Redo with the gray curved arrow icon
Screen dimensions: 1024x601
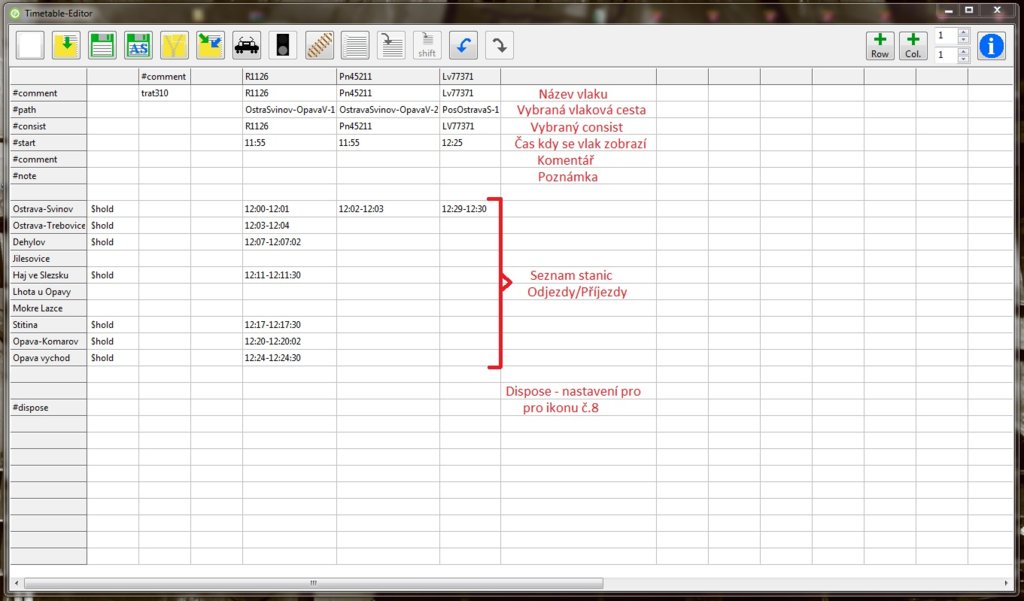498,45
